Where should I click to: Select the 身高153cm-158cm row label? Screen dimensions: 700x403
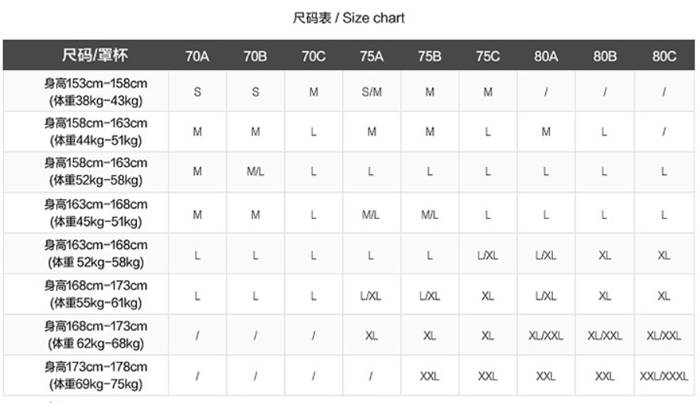[95, 91]
